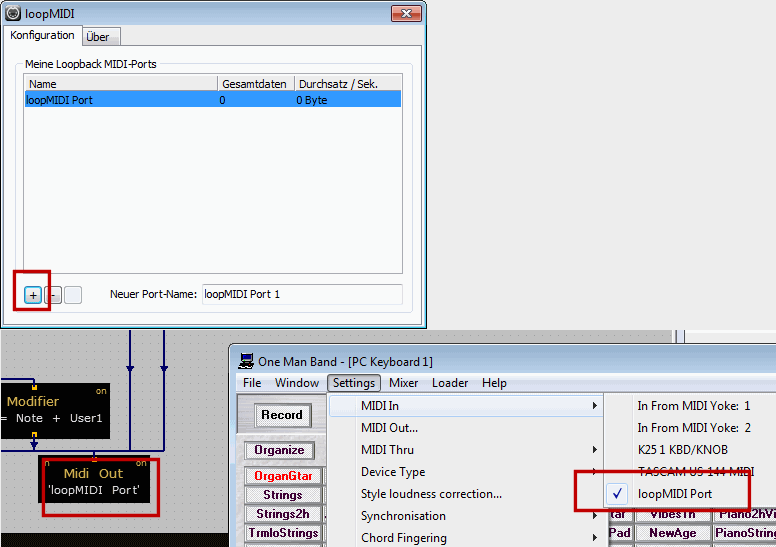
Task: Click the loopMIDI title bar icon
Action: point(13,13)
